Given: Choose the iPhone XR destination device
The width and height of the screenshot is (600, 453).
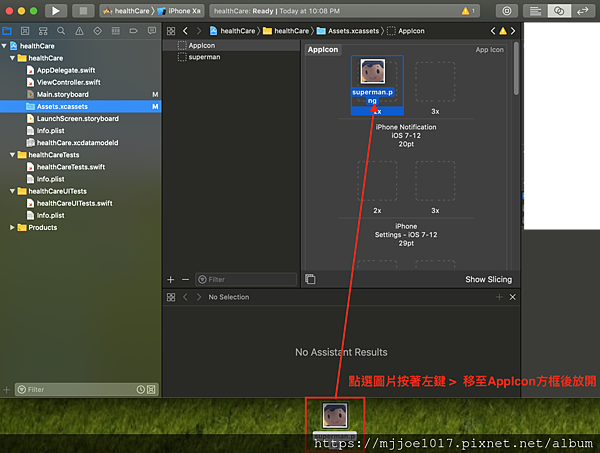Looking at the screenshot, I should point(179,11).
